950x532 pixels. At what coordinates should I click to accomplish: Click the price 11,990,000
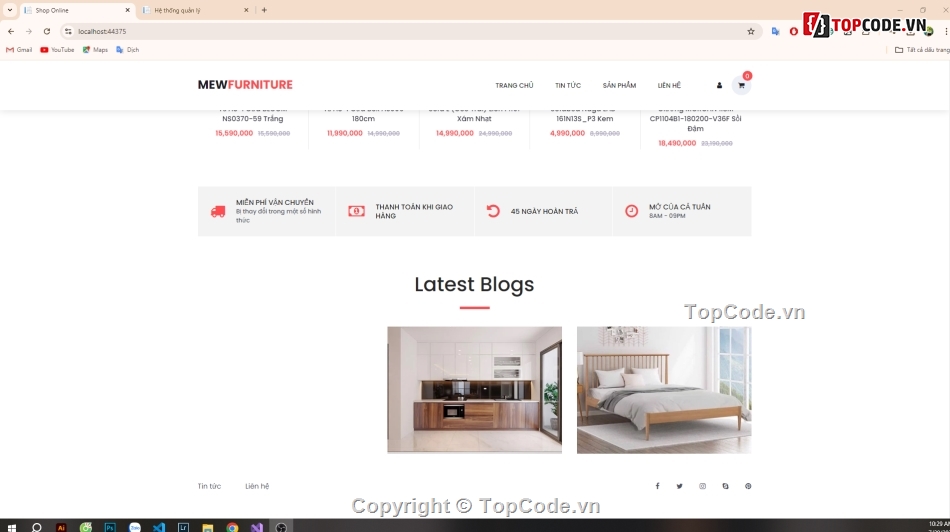345,133
